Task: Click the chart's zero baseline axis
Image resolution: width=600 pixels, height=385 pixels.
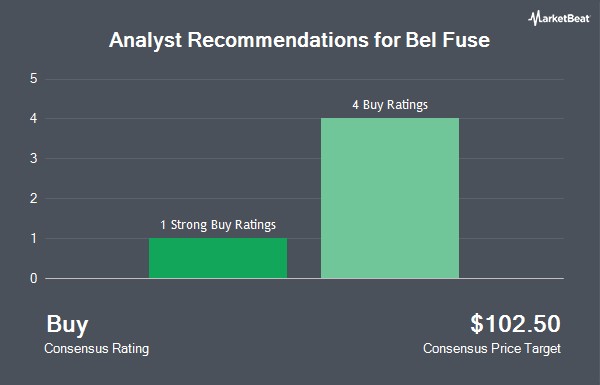Action: tap(305, 278)
